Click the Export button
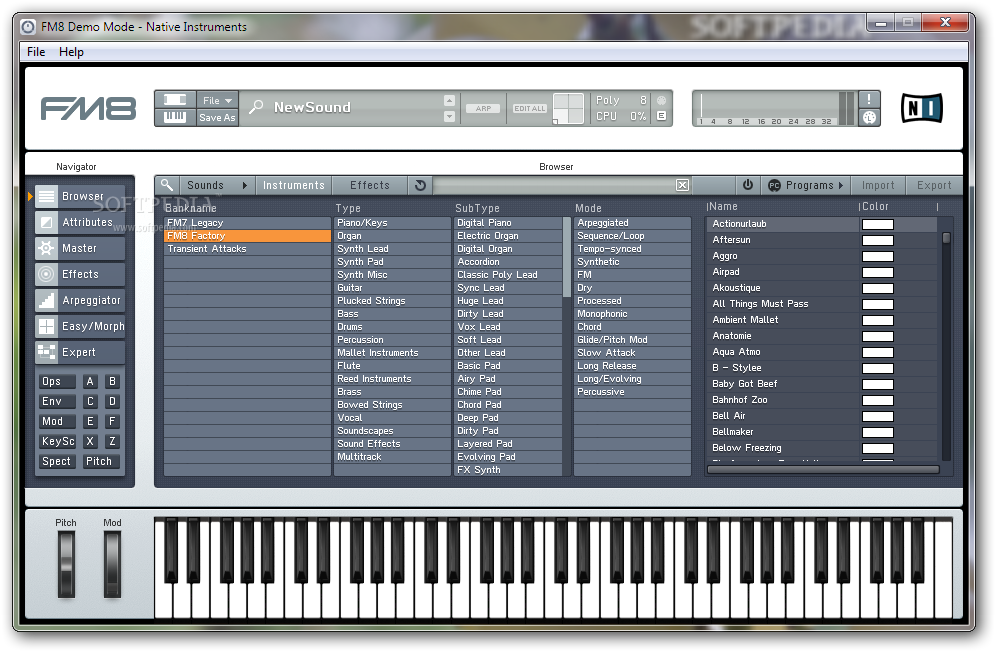Viewport: 996px width, 652px height. (934, 186)
